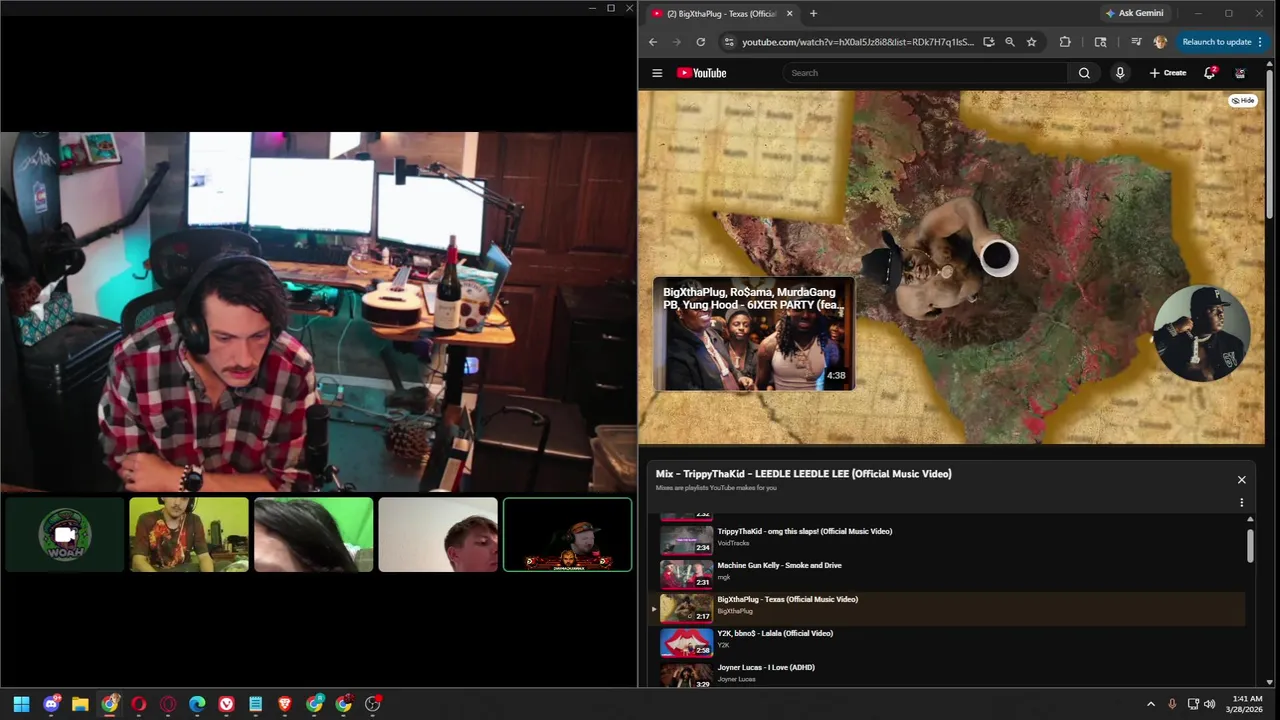1280x720 pixels.
Task: Click the Lalala red lips thumbnail
Action: coord(686,642)
